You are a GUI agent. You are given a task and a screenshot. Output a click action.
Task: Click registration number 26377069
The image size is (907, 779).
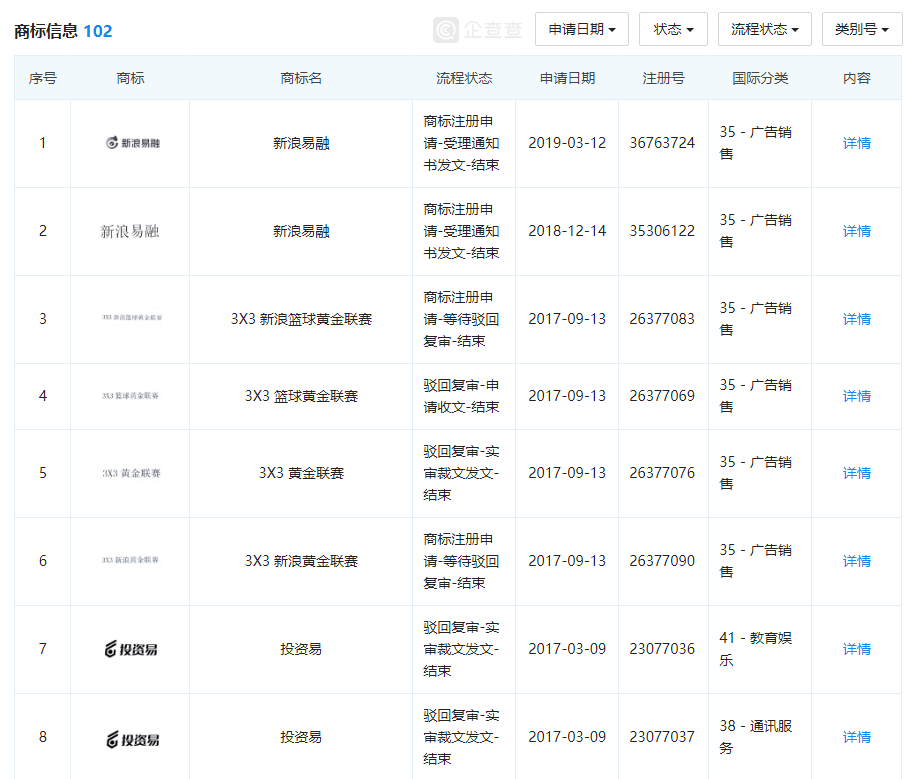pyautogui.click(x=662, y=396)
